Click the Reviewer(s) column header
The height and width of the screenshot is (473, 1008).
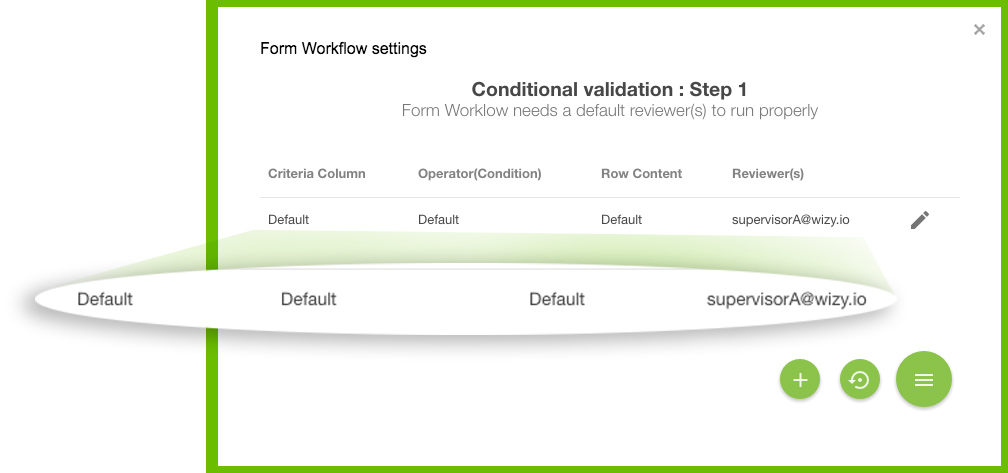[x=768, y=174]
